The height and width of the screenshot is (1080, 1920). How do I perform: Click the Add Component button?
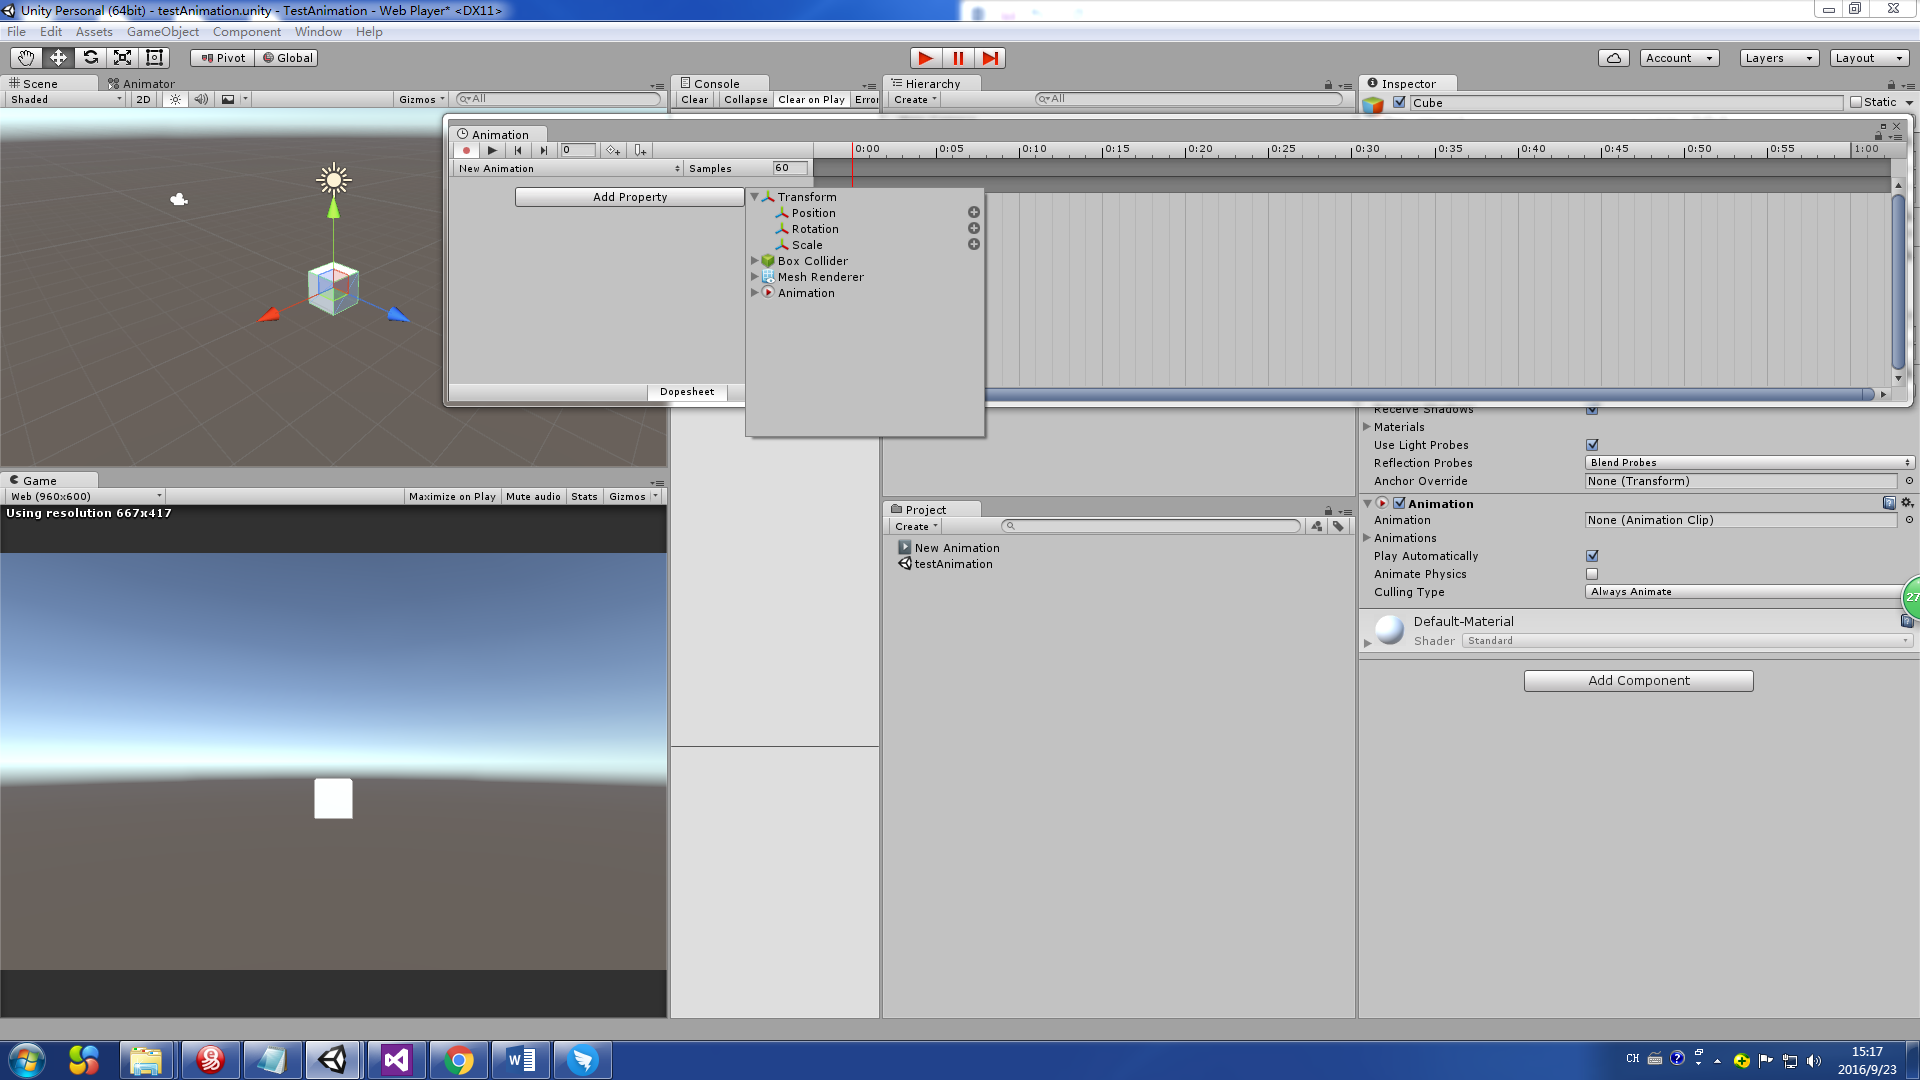pyautogui.click(x=1638, y=681)
